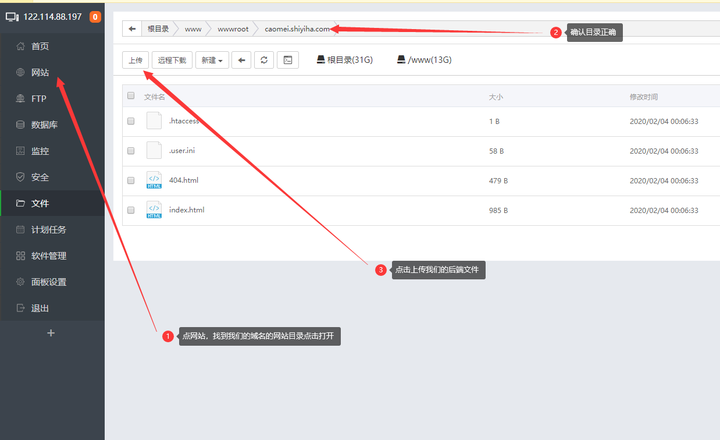Click the orange 0 notification badge

coord(95,17)
